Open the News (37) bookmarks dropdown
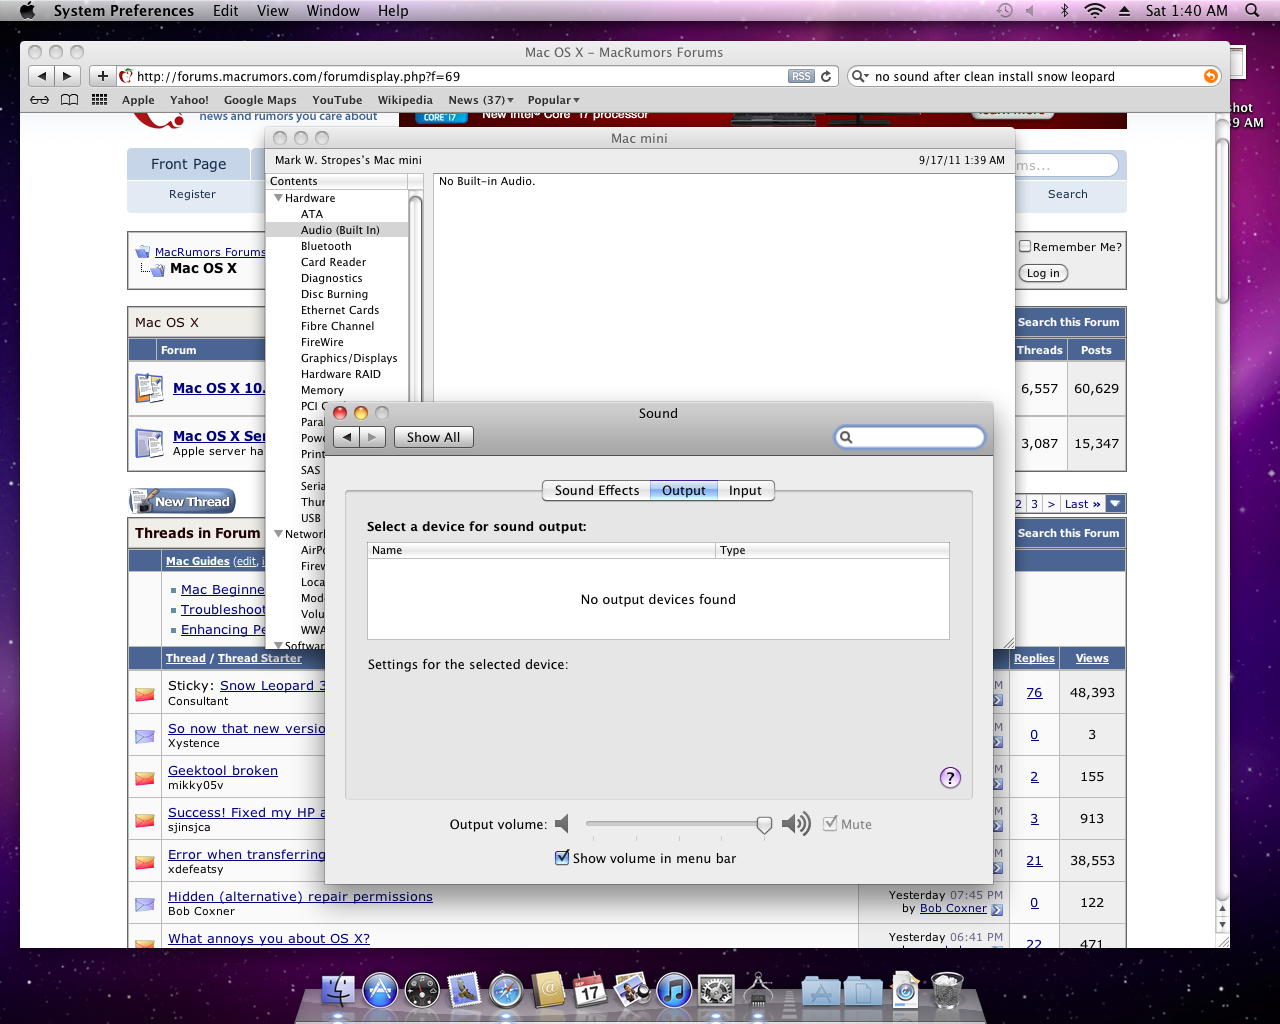This screenshot has height=1024, width=1280. coord(481,100)
